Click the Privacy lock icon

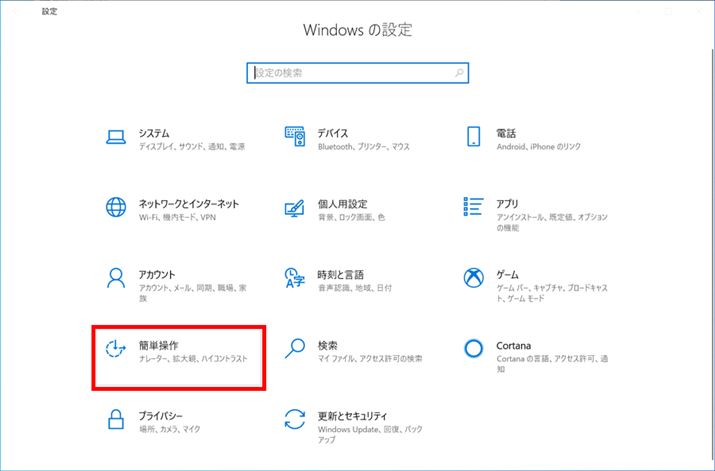117,418
